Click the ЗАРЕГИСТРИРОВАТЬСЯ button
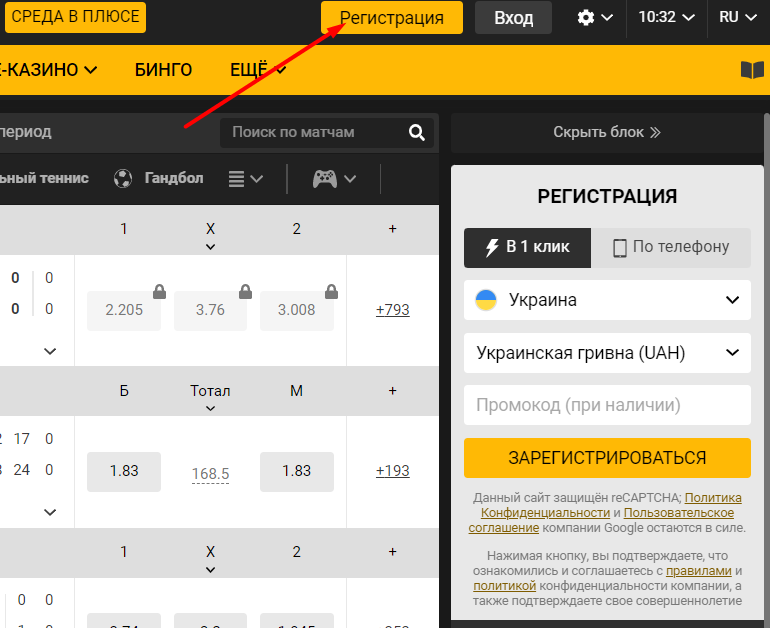The width and height of the screenshot is (770, 628). (607, 458)
